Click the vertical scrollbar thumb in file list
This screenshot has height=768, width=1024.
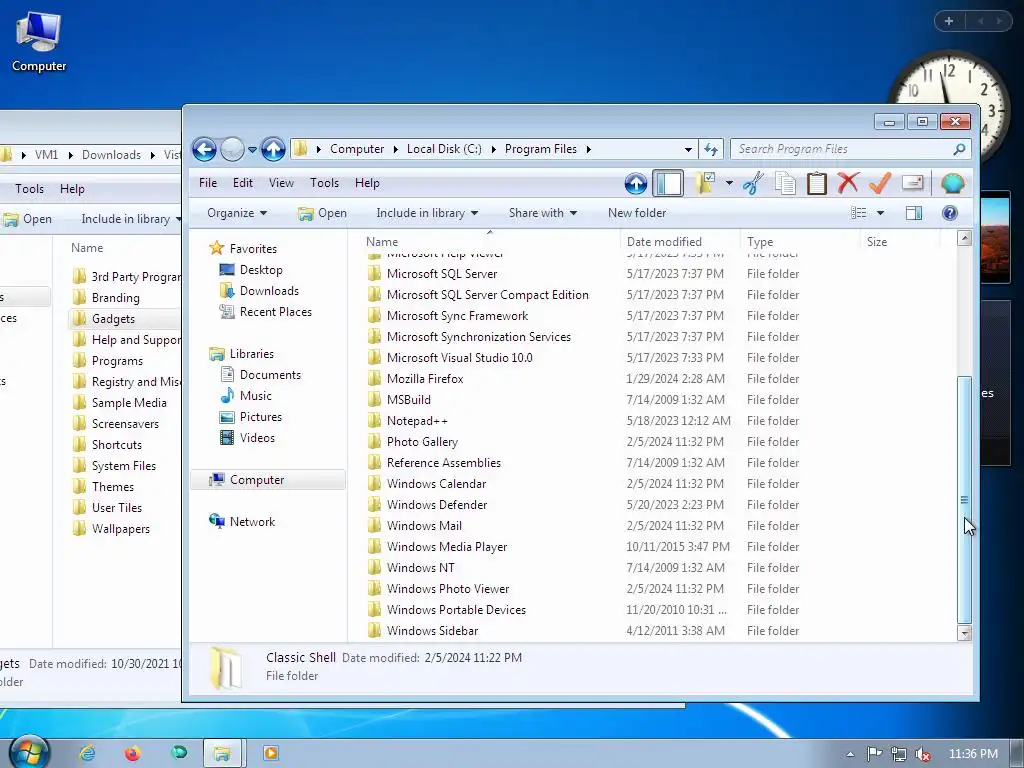click(x=964, y=500)
